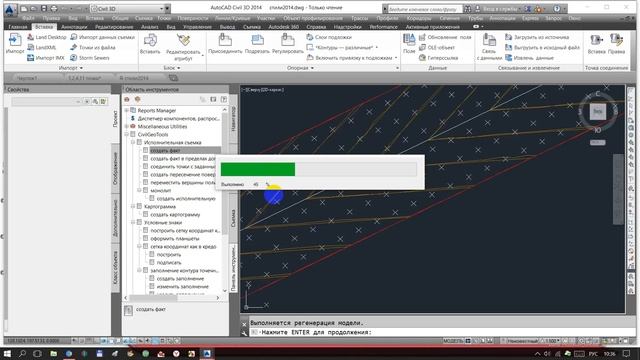Collapse the CivilGeoTools tree node
The width and height of the screenshot is (640, 360).
127,134
